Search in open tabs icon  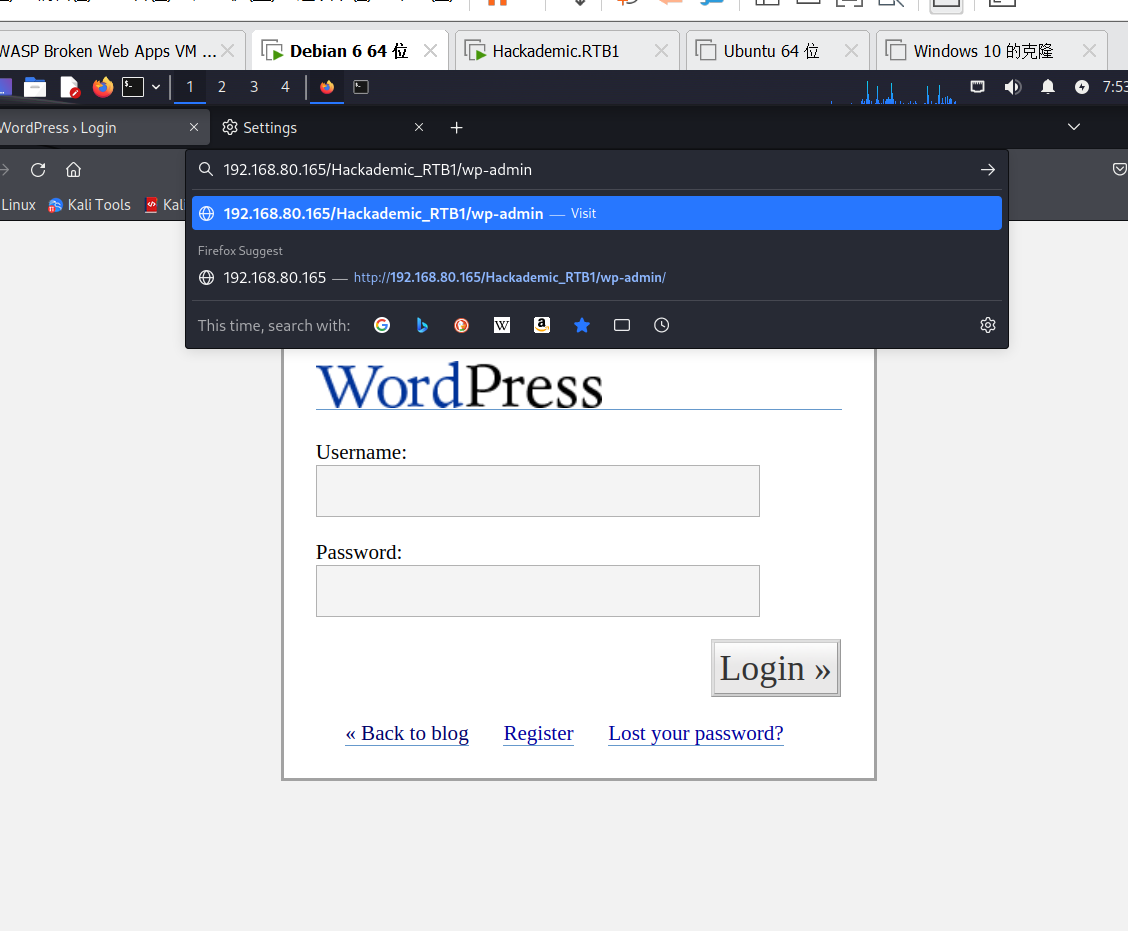click(622, 325)
